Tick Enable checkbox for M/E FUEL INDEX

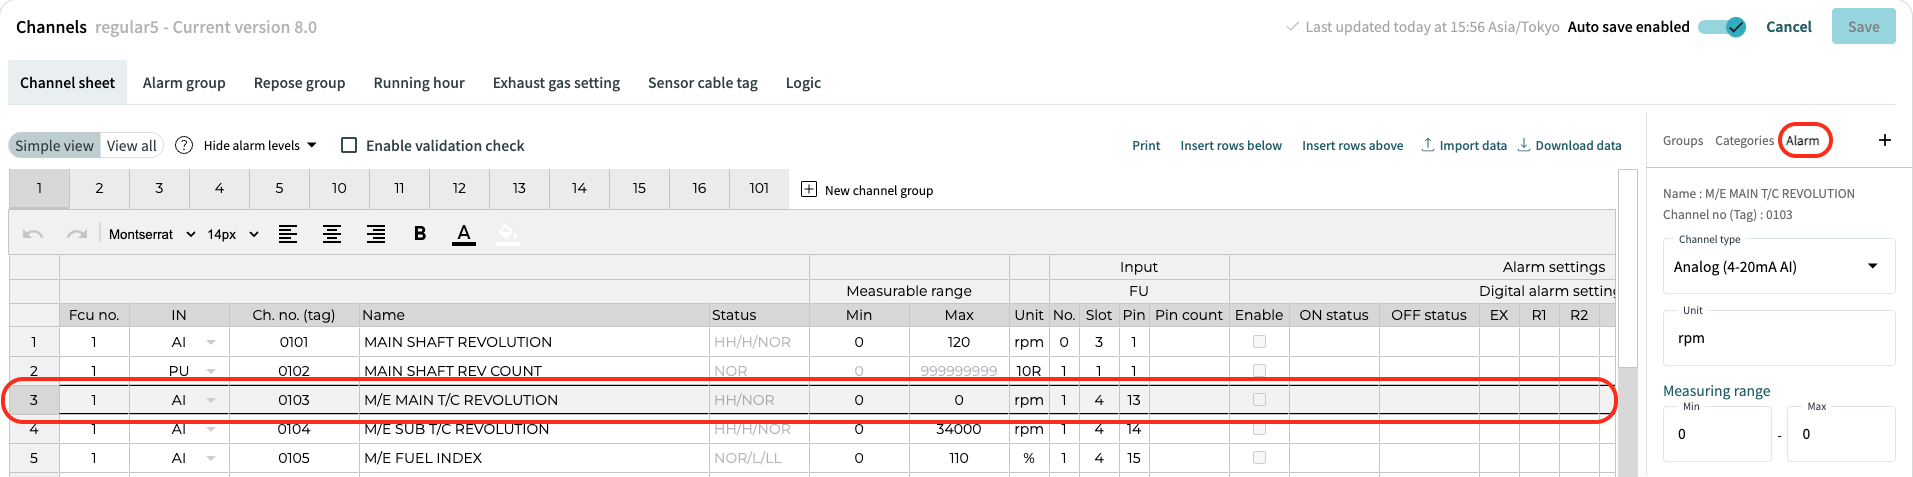[x=1259, y=457]
